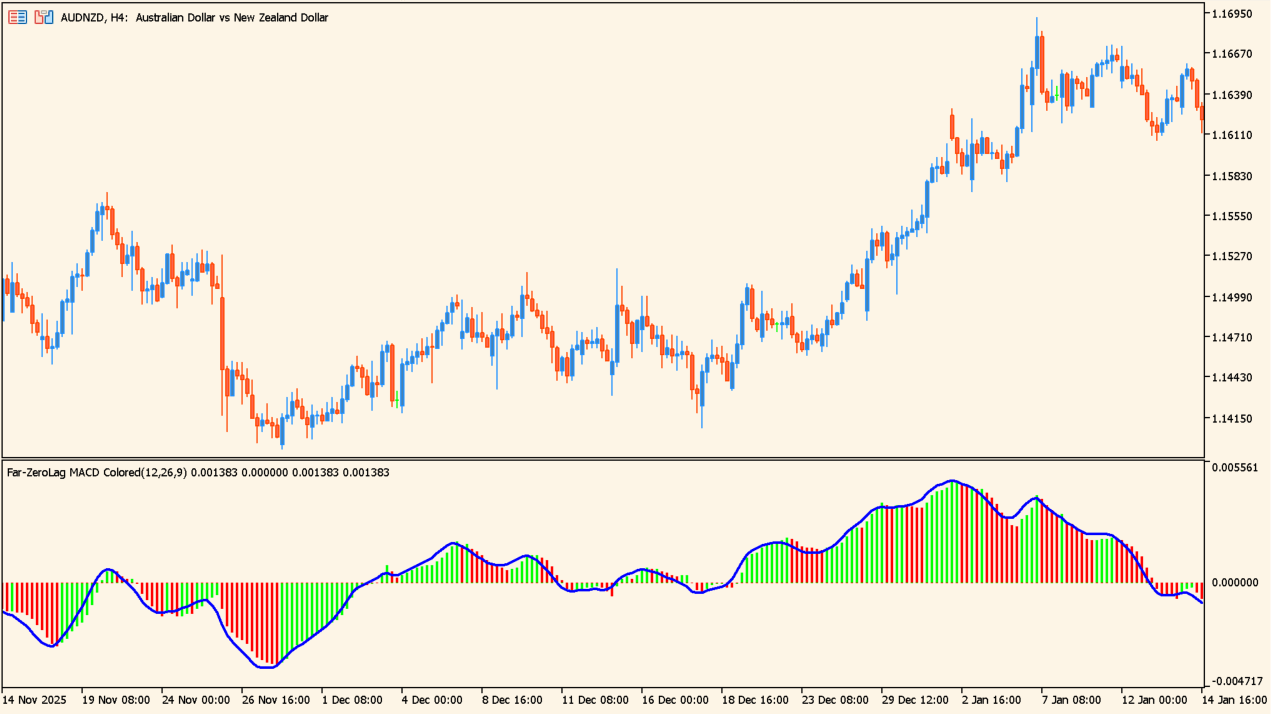Click the Depth of Market icon
The width and height of the screenshot is (1271, 714).
pyautogui.click(x=43, y=17)
